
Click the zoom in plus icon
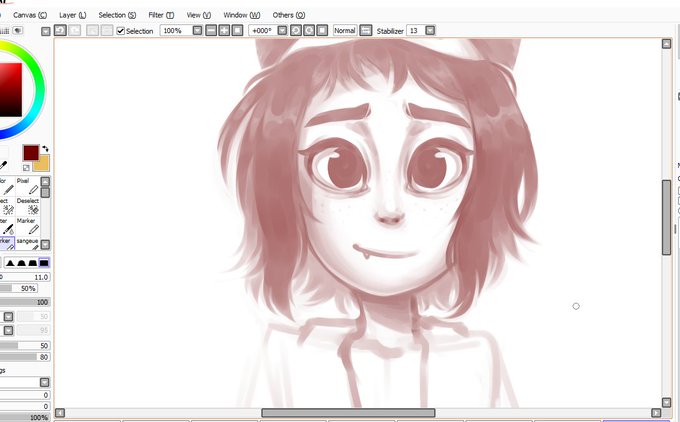point(224,30)
